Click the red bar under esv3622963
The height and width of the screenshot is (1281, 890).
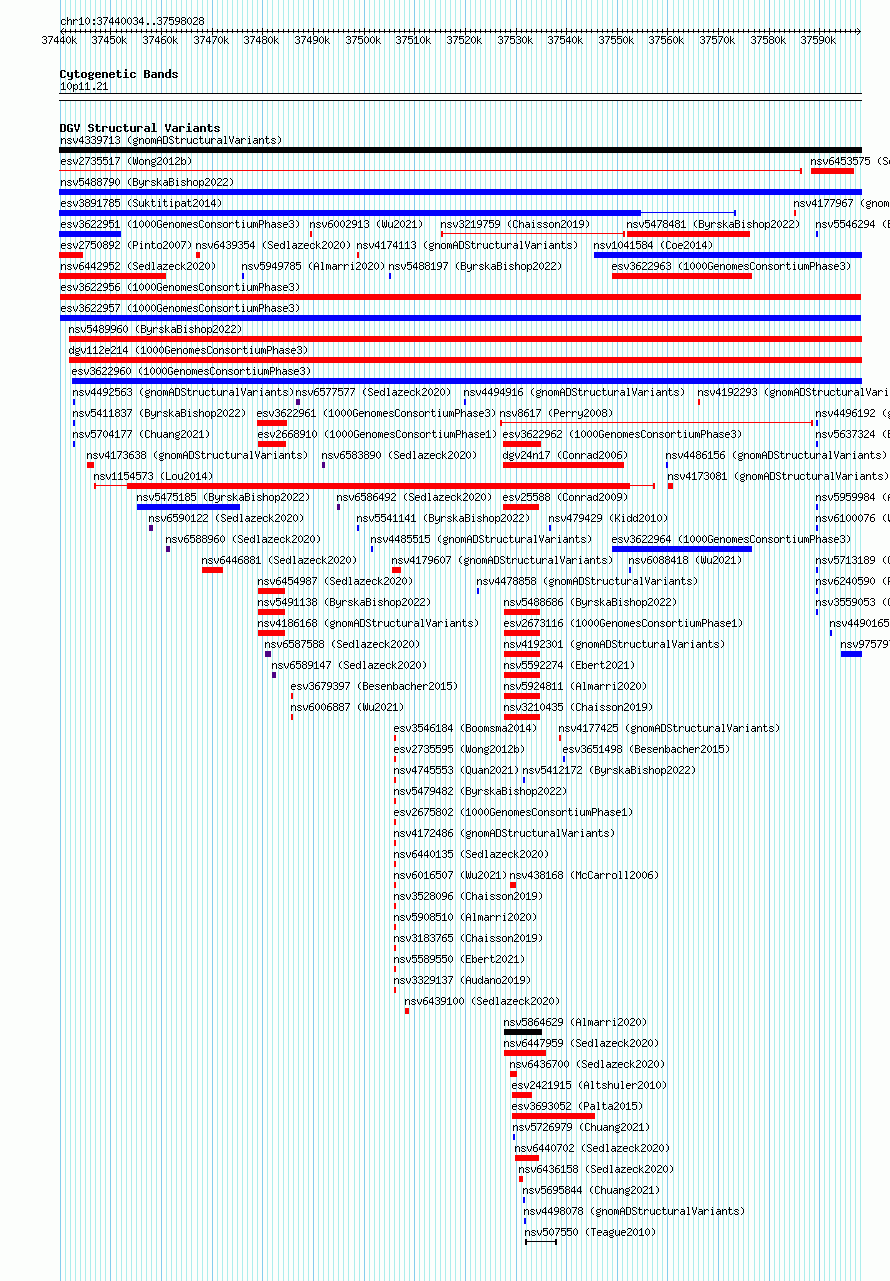(x=682, y=276)
